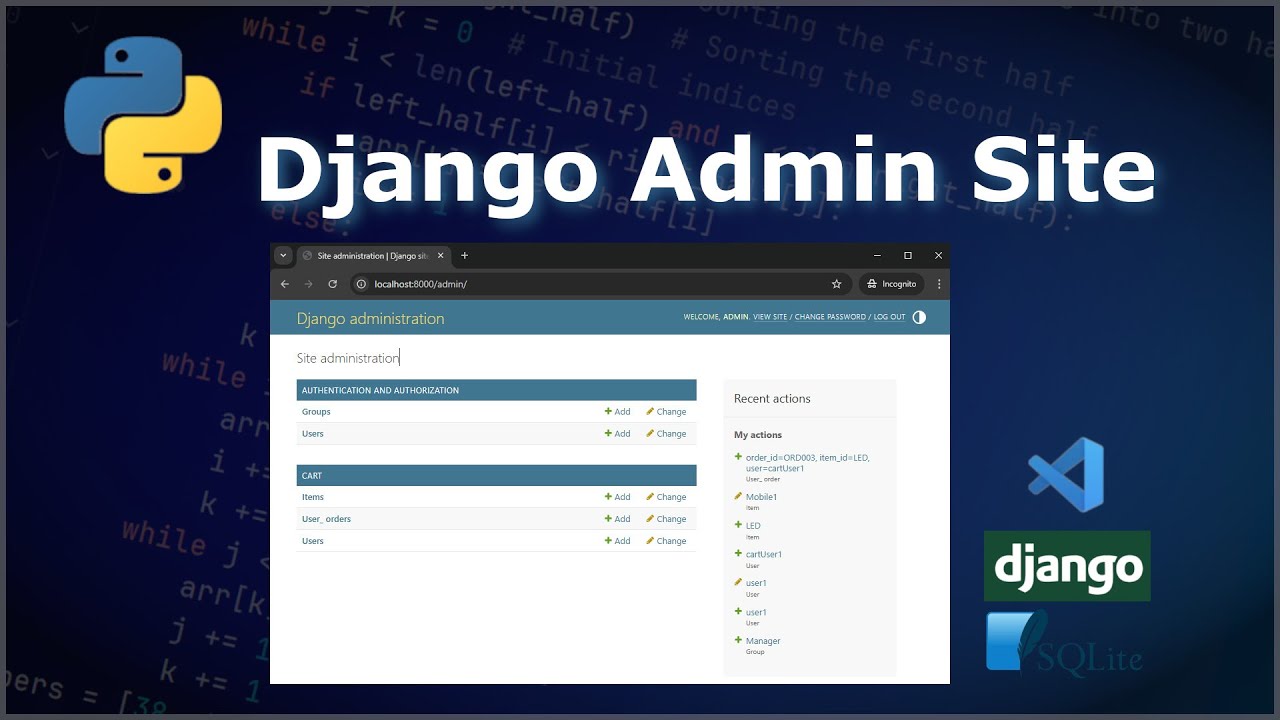The width and height of the screenshot is (1280, 720).
Task: Click Change in the Items row
Action: [x=666, y=497]
